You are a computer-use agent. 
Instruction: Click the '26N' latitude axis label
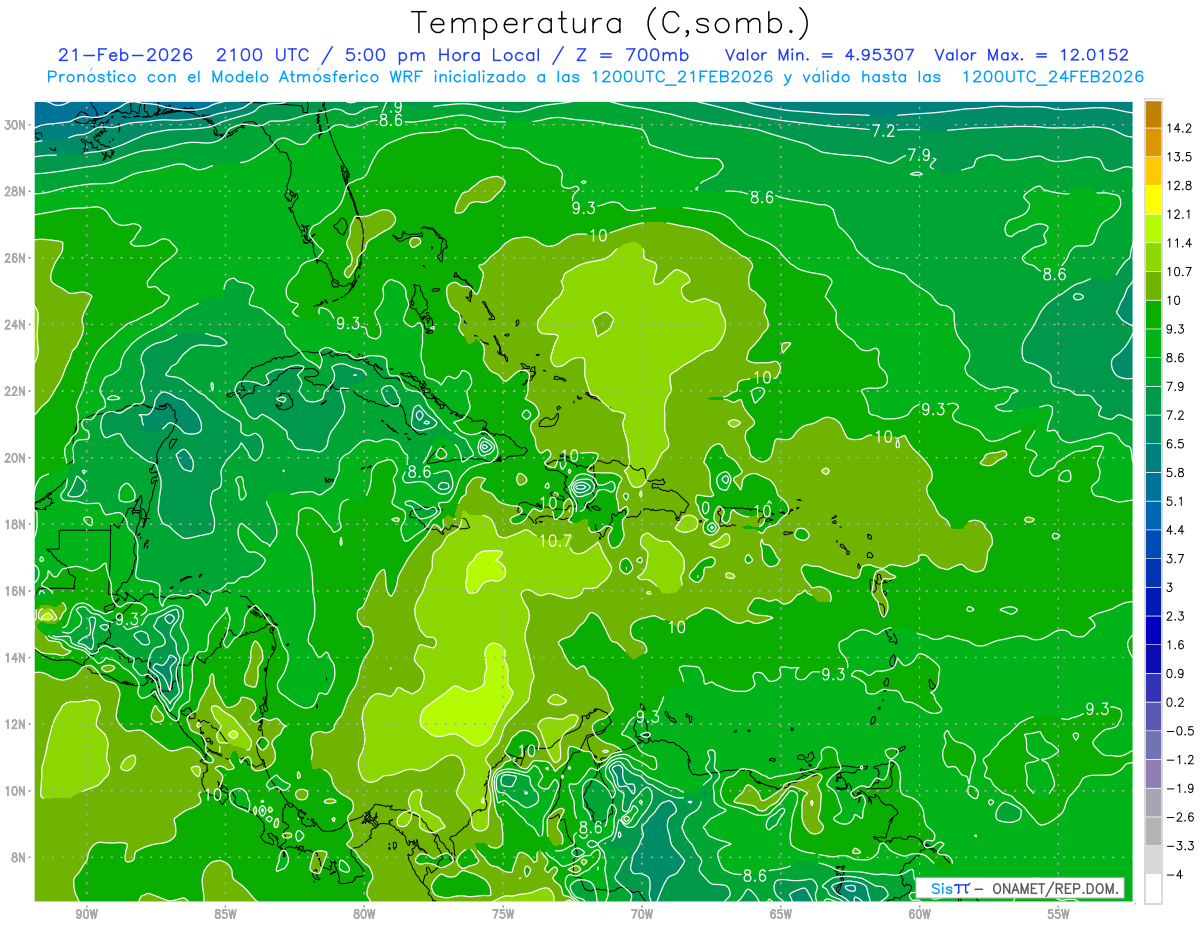(x=17, y=258)
